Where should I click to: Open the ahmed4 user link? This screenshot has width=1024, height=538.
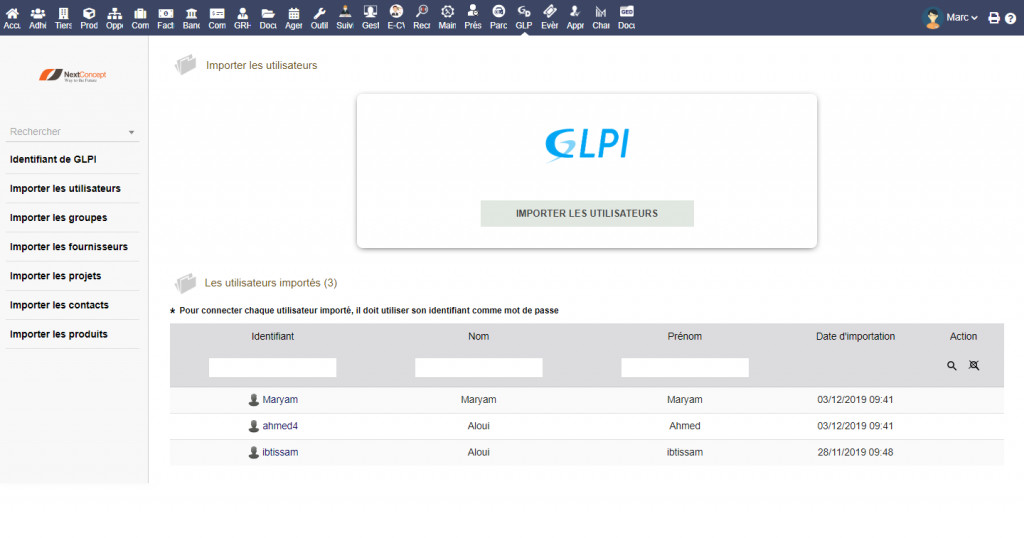click(x=280, y=426)
